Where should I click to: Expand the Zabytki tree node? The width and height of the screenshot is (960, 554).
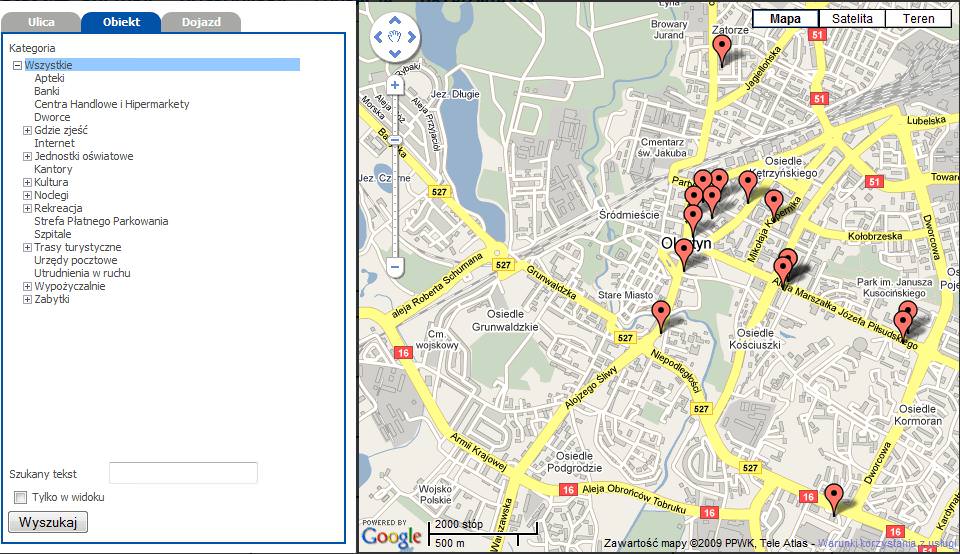28,299
